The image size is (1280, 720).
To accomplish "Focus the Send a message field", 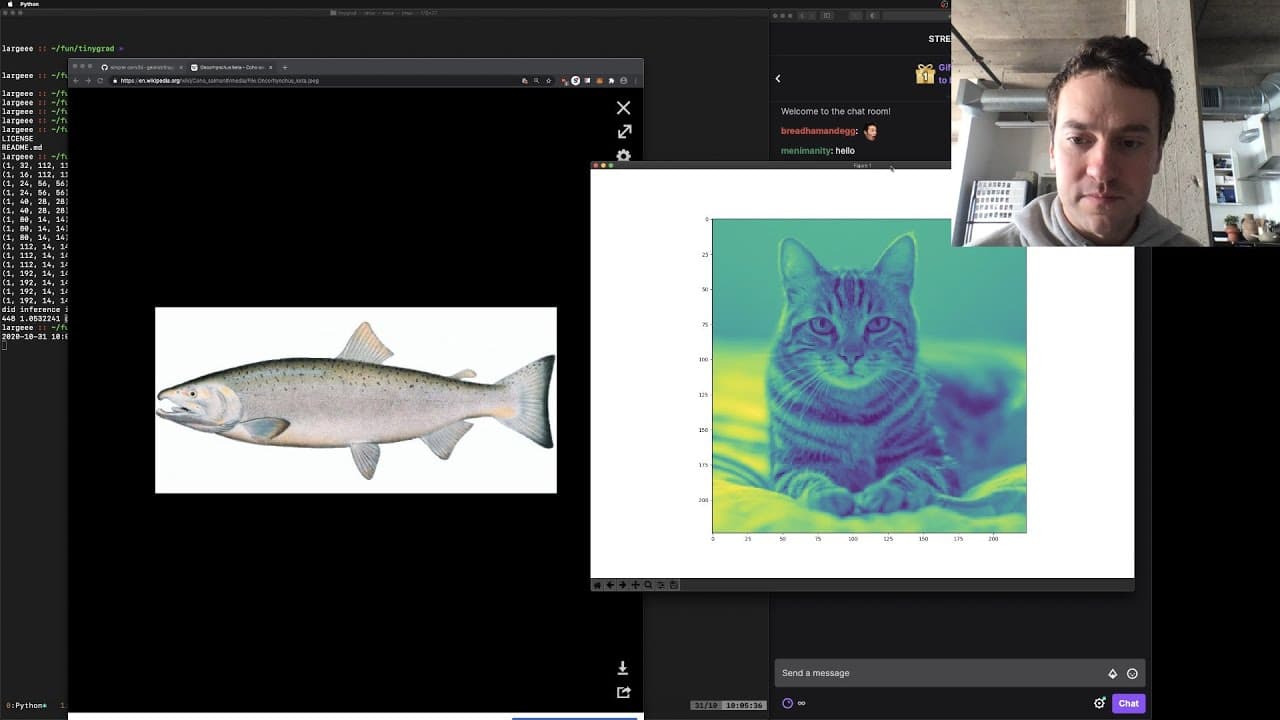I will coord(940,673).
